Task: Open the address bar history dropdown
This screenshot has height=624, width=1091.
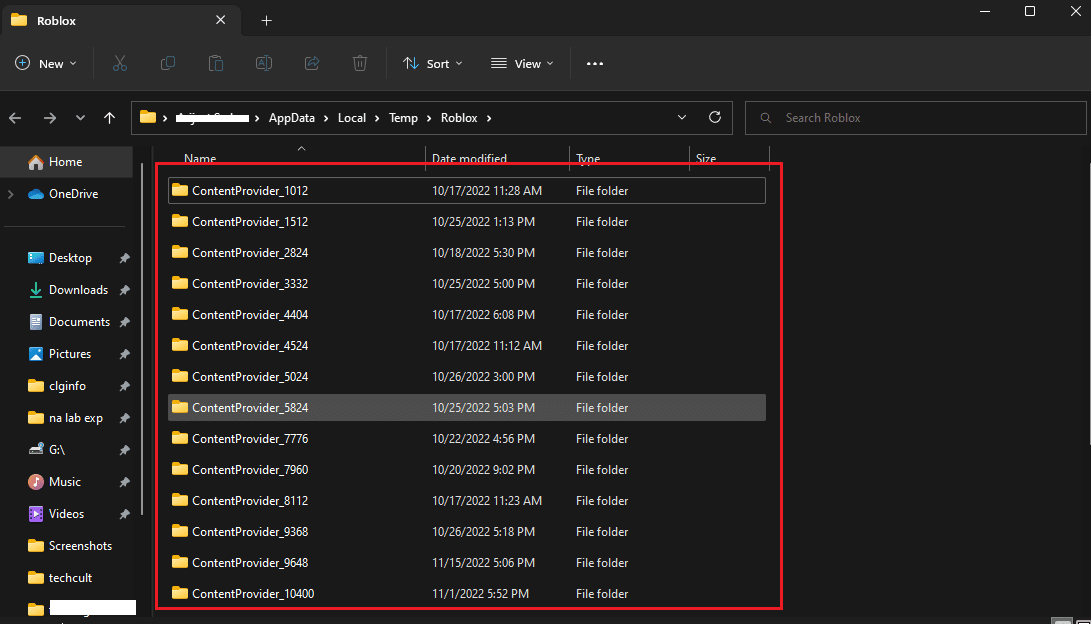Action: [x=682, y=117]
